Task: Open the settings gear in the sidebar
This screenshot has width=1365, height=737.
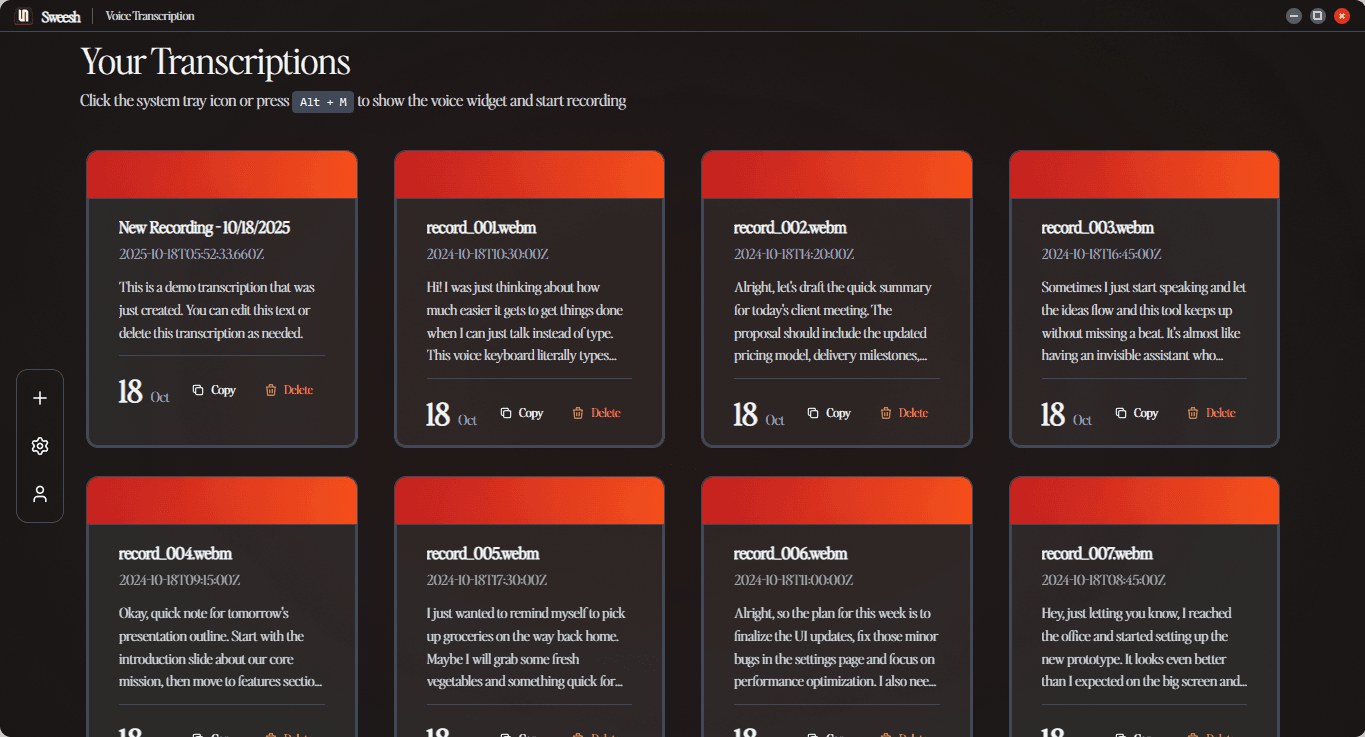Action: (x=40, y=445)
